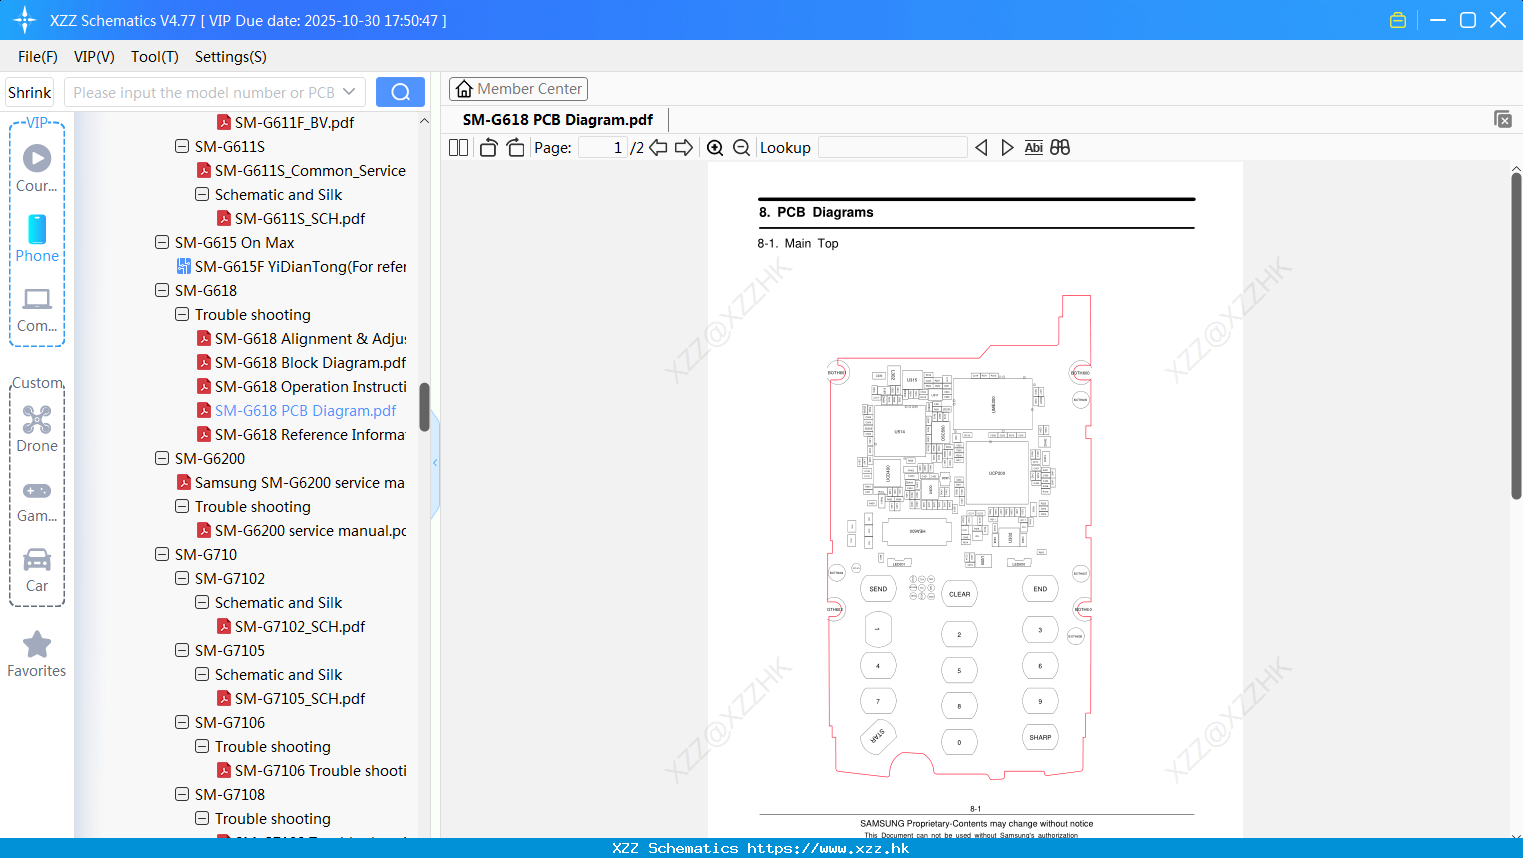Collapse the SM-G615 On Max node

point(162,242)
